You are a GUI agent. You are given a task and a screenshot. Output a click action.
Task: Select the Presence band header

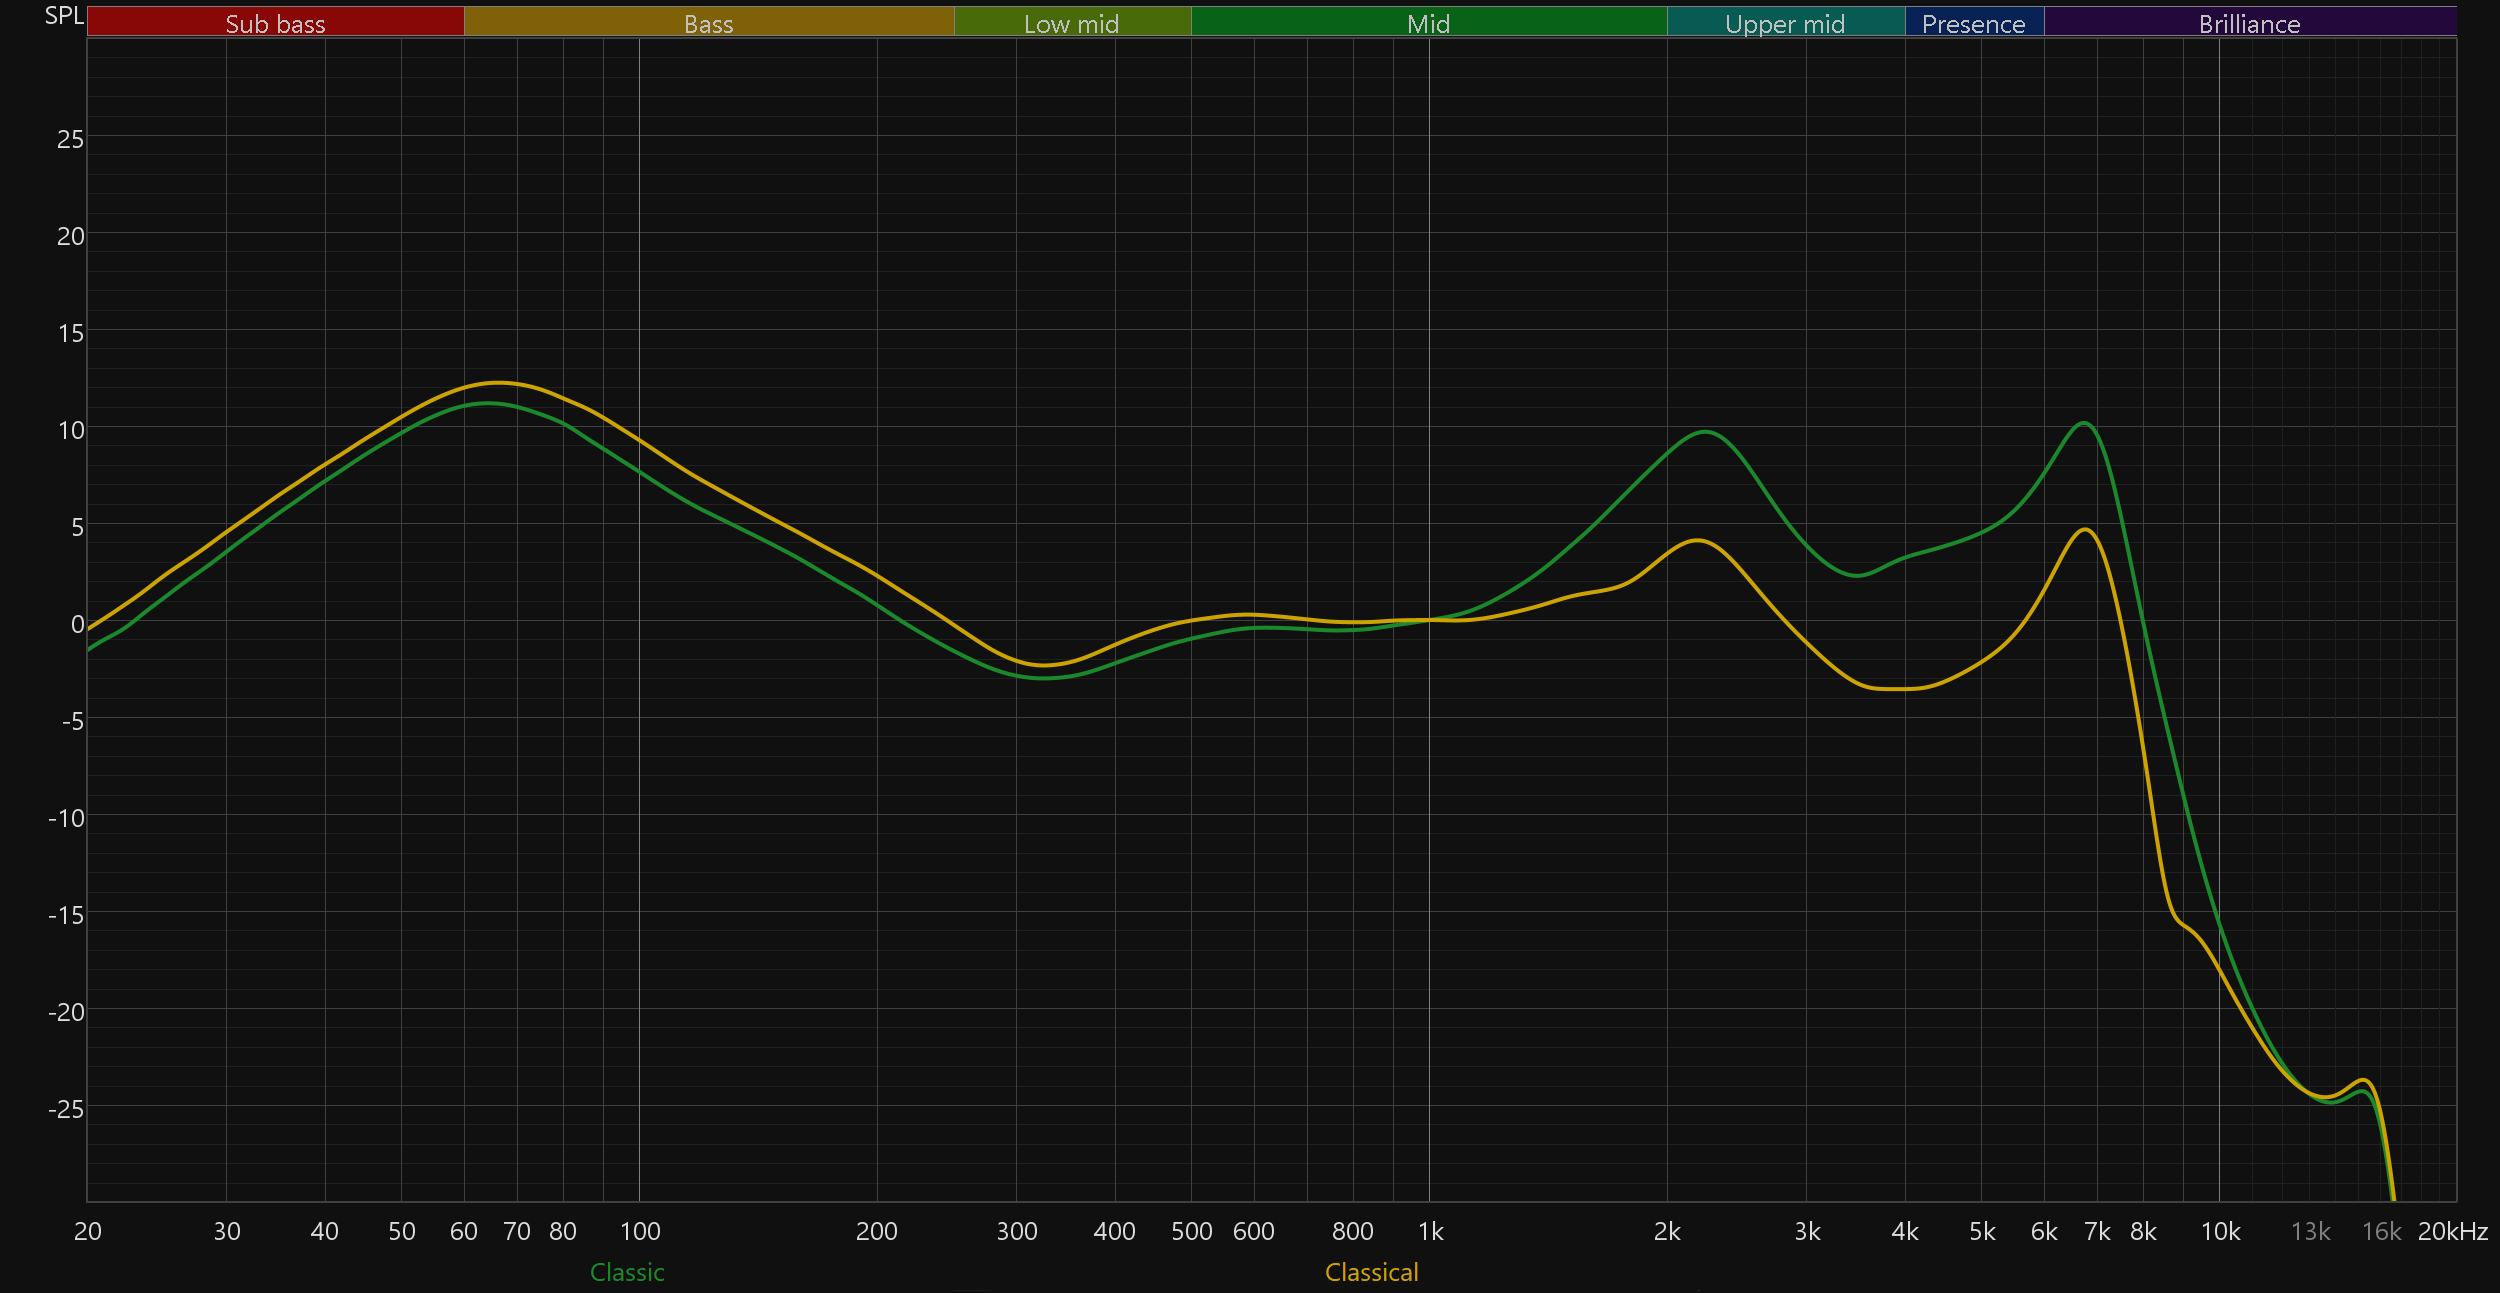pyautogui.click(x=1973, y=23)
